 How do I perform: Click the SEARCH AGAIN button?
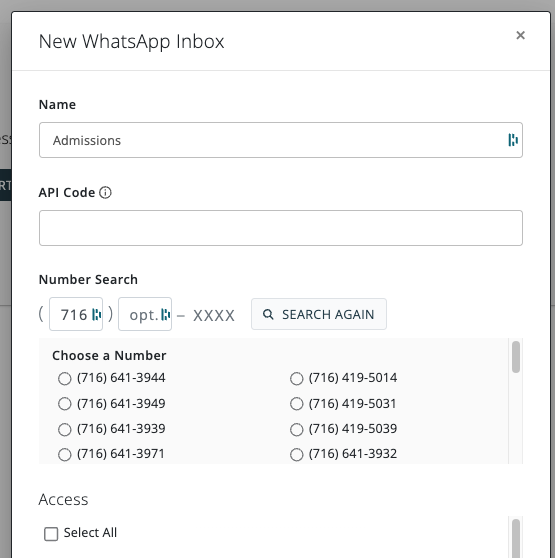[x=319, y=314]
